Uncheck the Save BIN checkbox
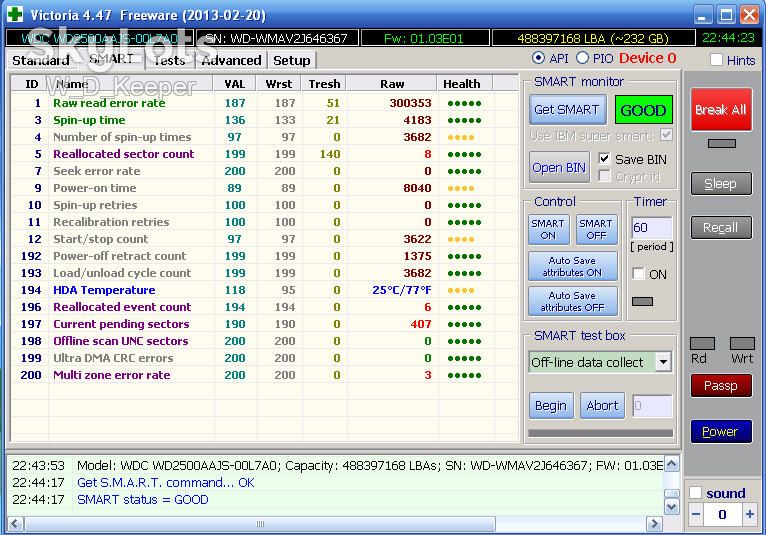766x535 pixels. click(x=604, y=158)
